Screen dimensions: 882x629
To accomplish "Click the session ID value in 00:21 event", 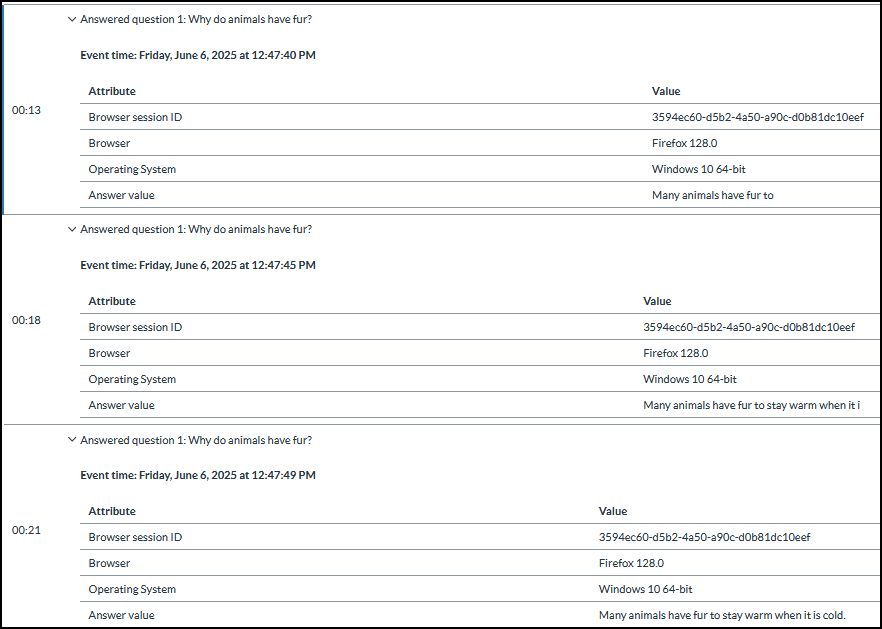I will [x=704, y=537].
